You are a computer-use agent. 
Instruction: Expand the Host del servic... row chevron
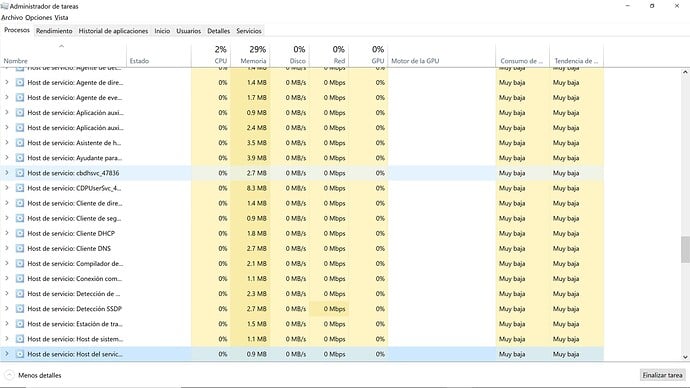pyautogui.click(x=7, y=354)
